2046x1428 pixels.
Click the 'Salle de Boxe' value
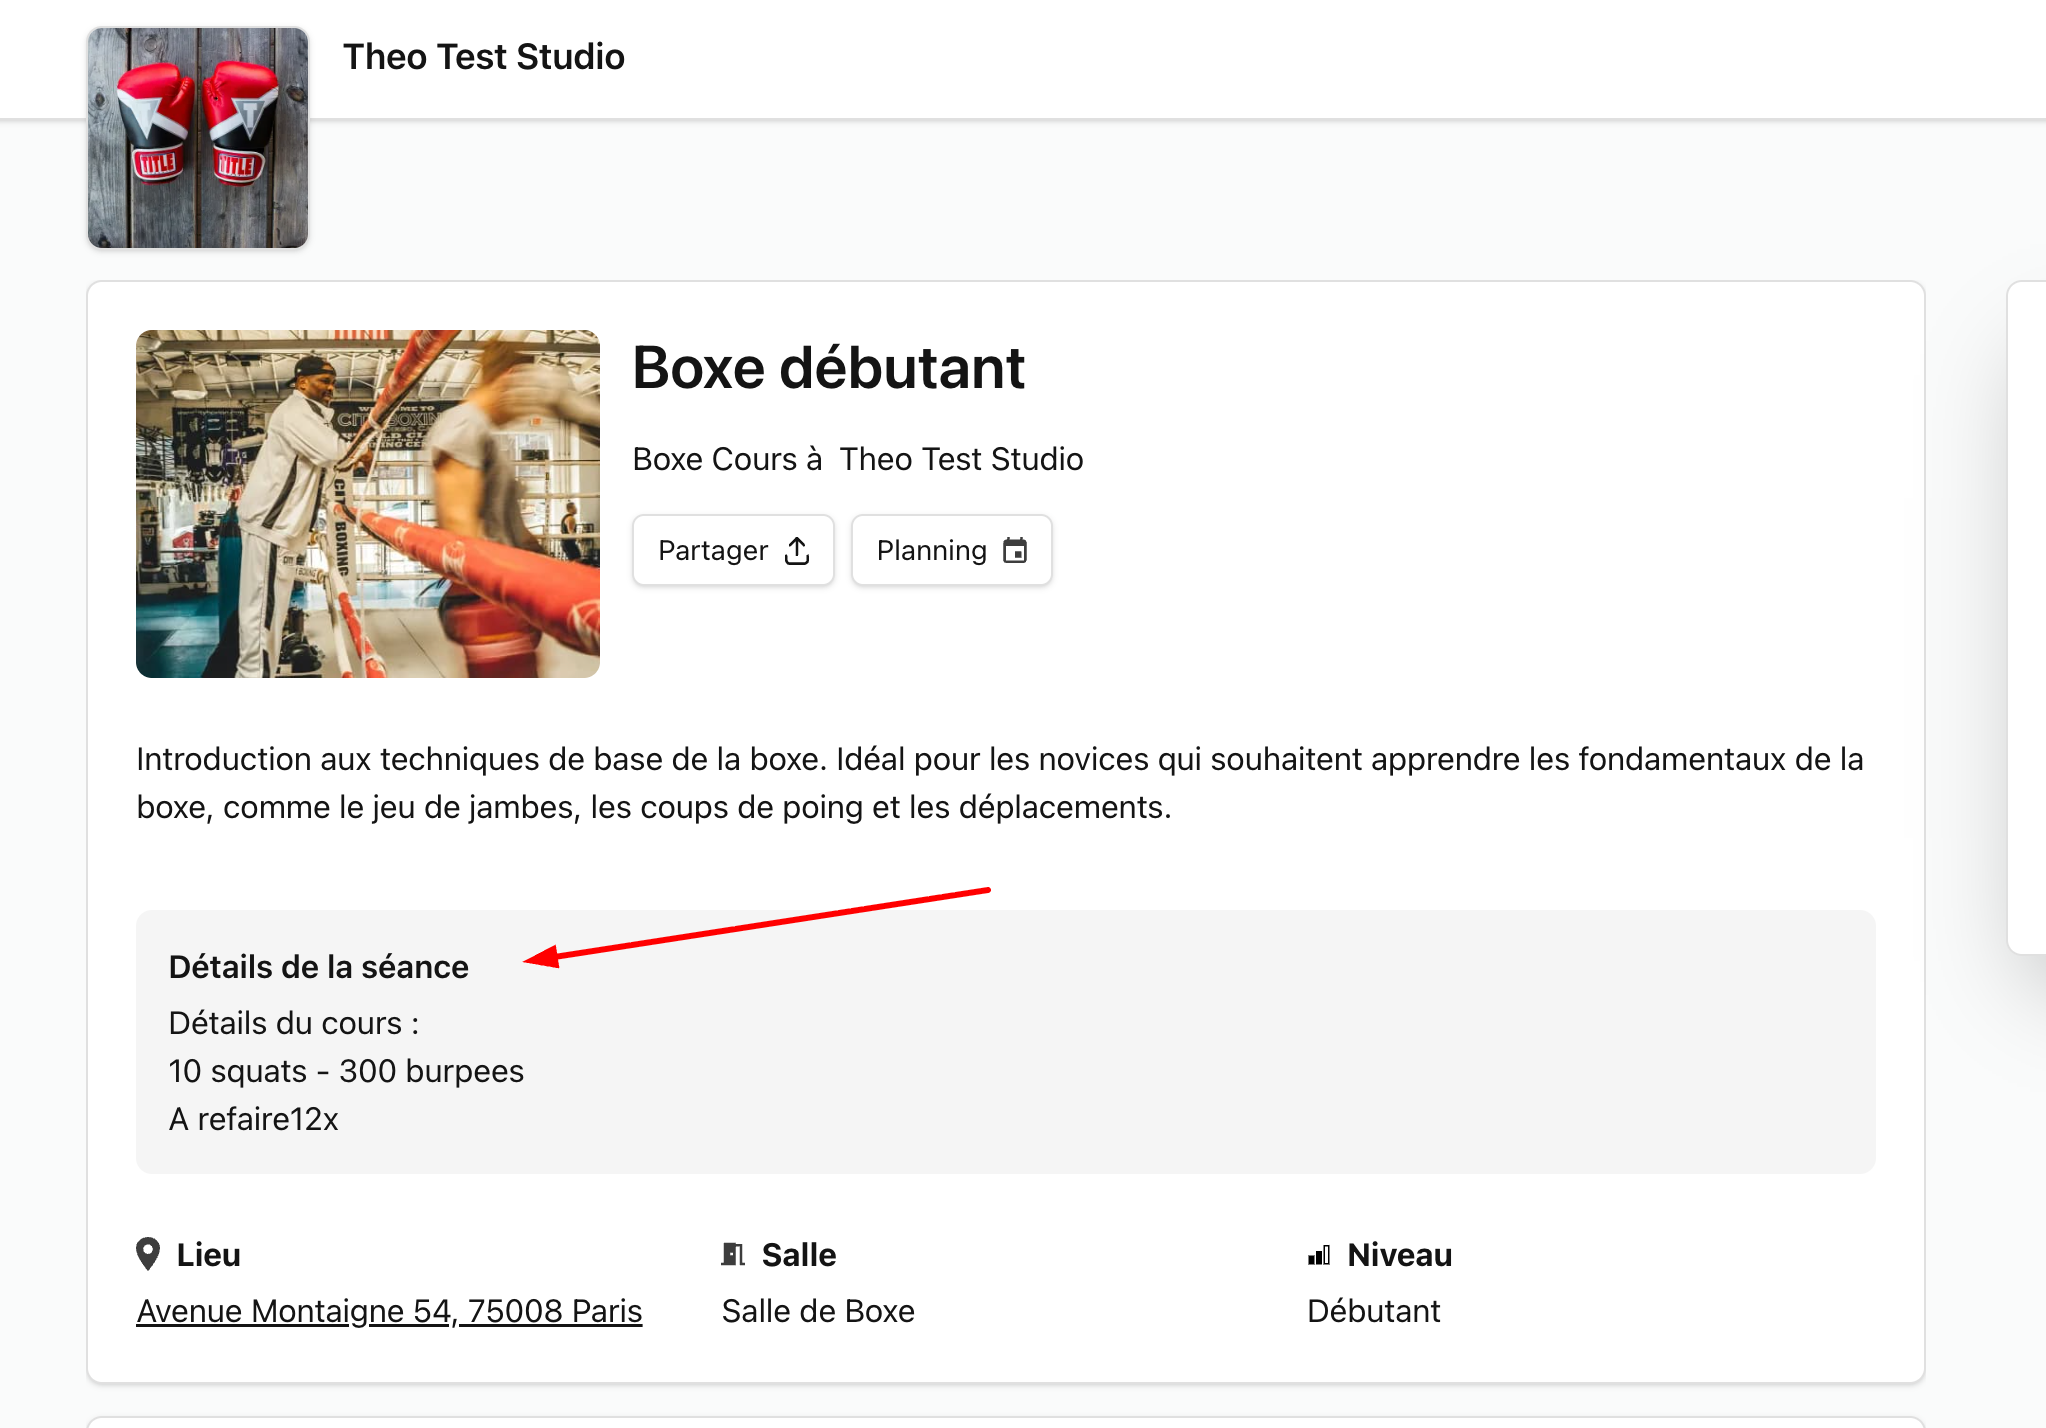click(x=818, y=1310)
